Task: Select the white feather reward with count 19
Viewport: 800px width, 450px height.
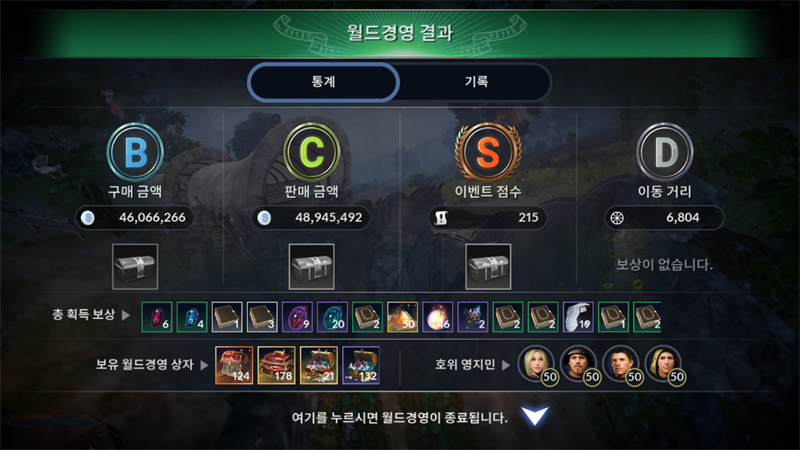Action: (x=578, y=317)
